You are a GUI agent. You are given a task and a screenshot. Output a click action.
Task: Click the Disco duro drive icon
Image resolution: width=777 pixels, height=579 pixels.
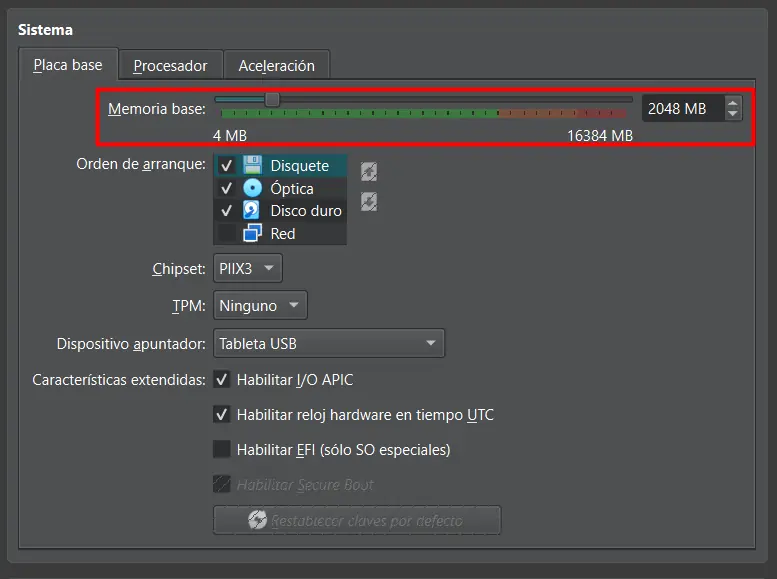(x=252, y=210)
